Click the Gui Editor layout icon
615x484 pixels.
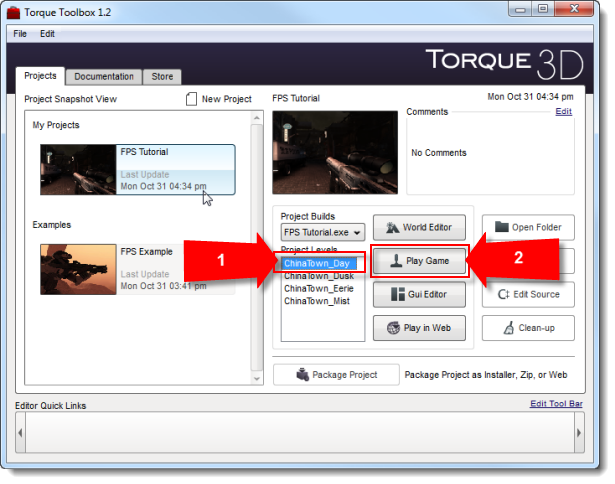398,294
